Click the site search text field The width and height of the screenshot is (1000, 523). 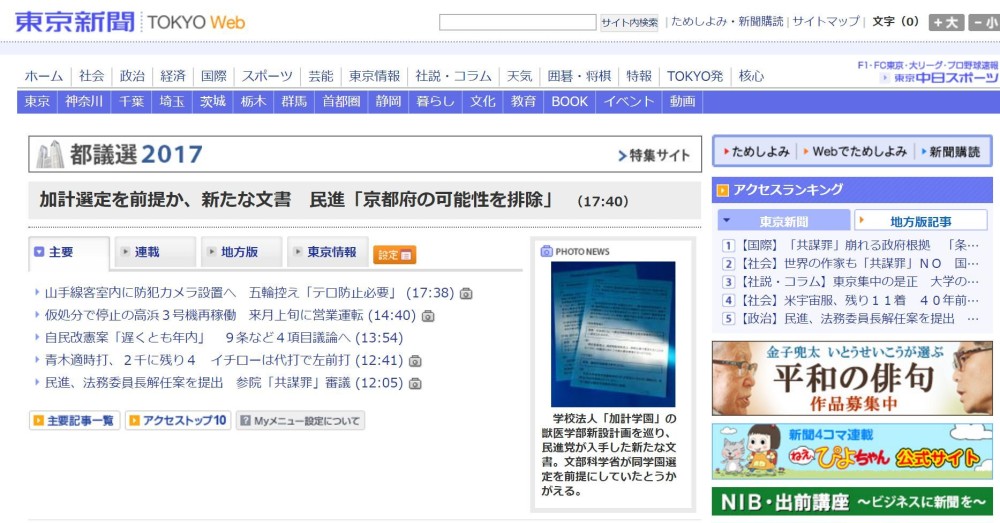tap(517, 22)
